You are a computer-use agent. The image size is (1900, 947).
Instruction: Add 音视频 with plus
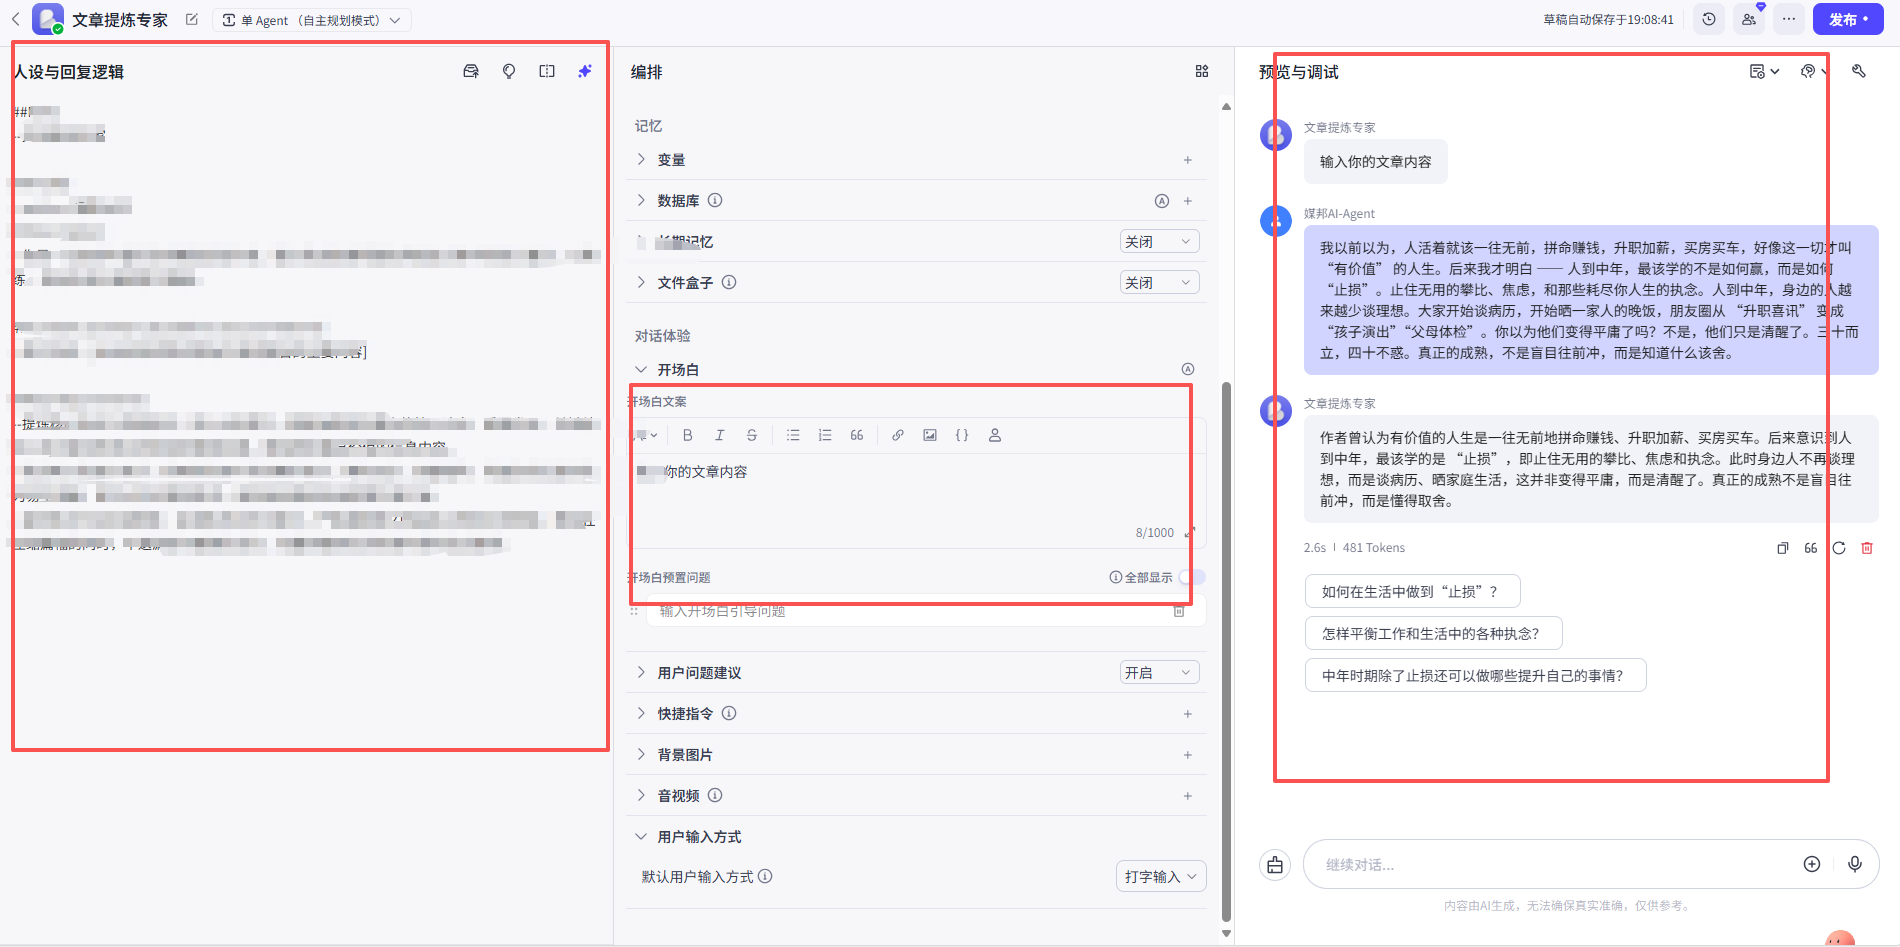[x=1188, y=796]
